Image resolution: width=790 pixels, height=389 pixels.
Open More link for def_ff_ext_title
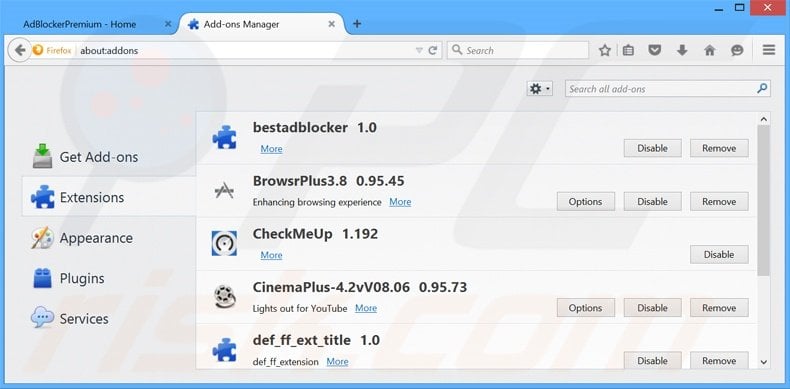(x=337, y=362)
